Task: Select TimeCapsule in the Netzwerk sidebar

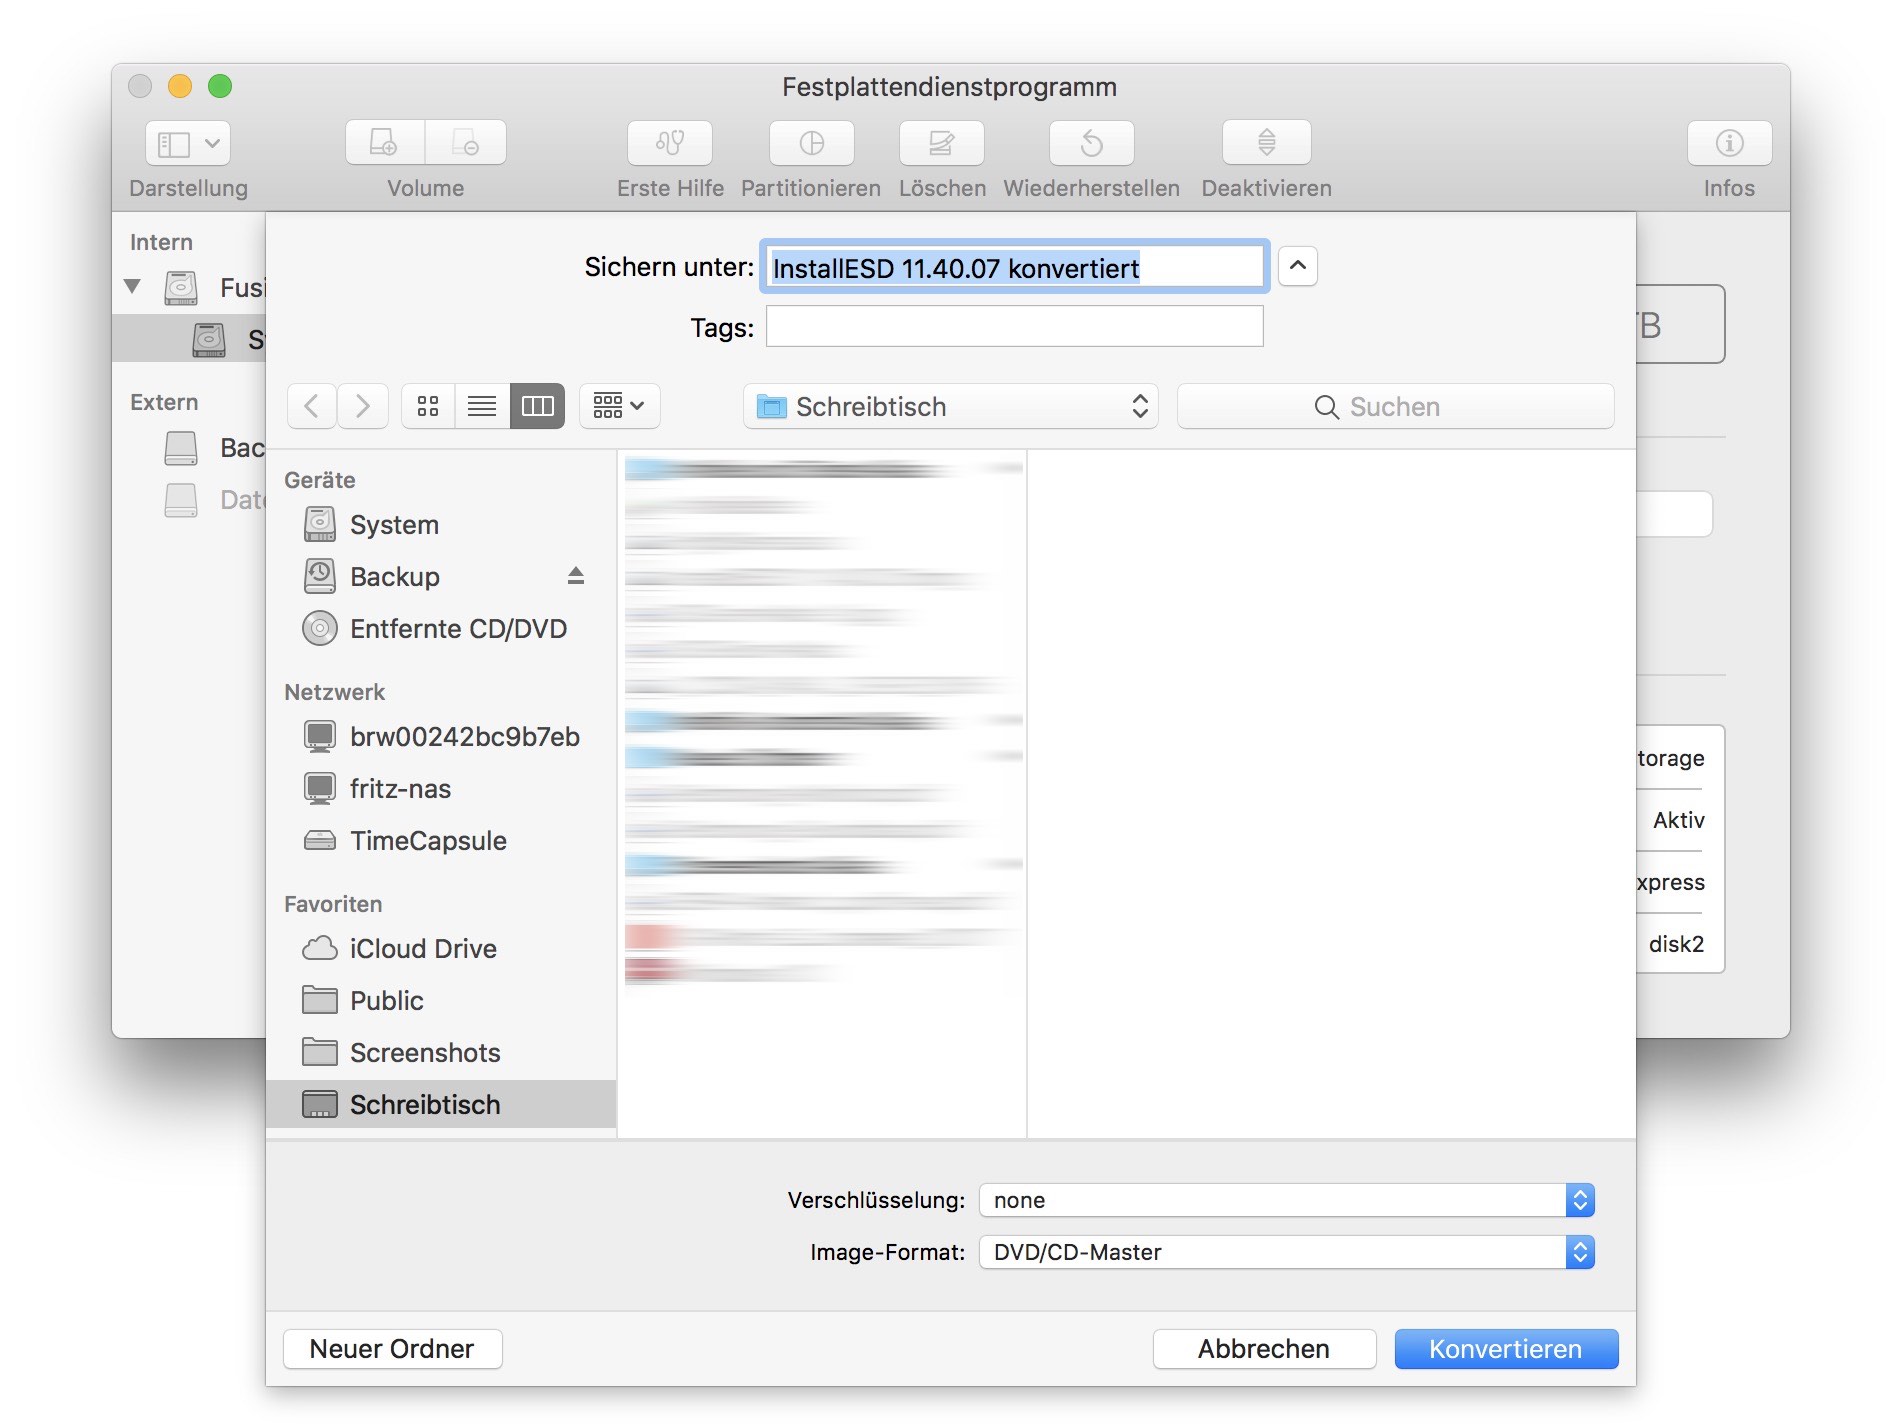Action: [x=427, y=840]
